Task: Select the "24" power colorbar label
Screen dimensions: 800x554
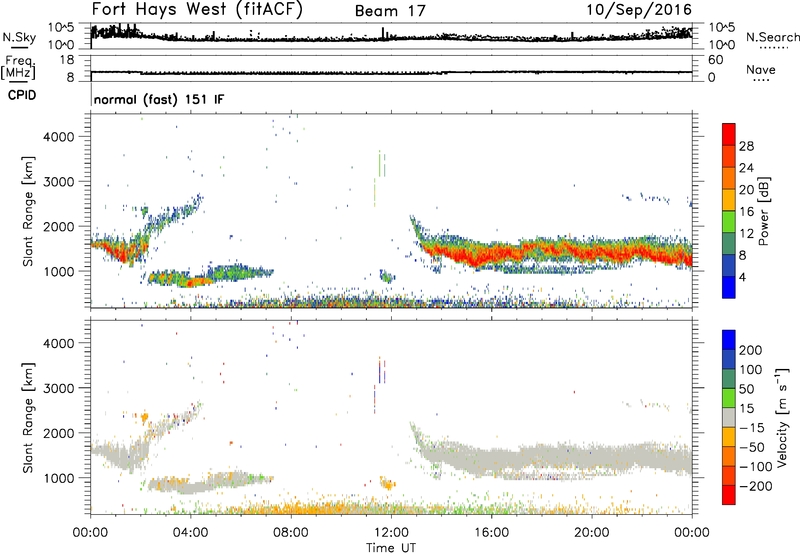Action: [746, 168]
